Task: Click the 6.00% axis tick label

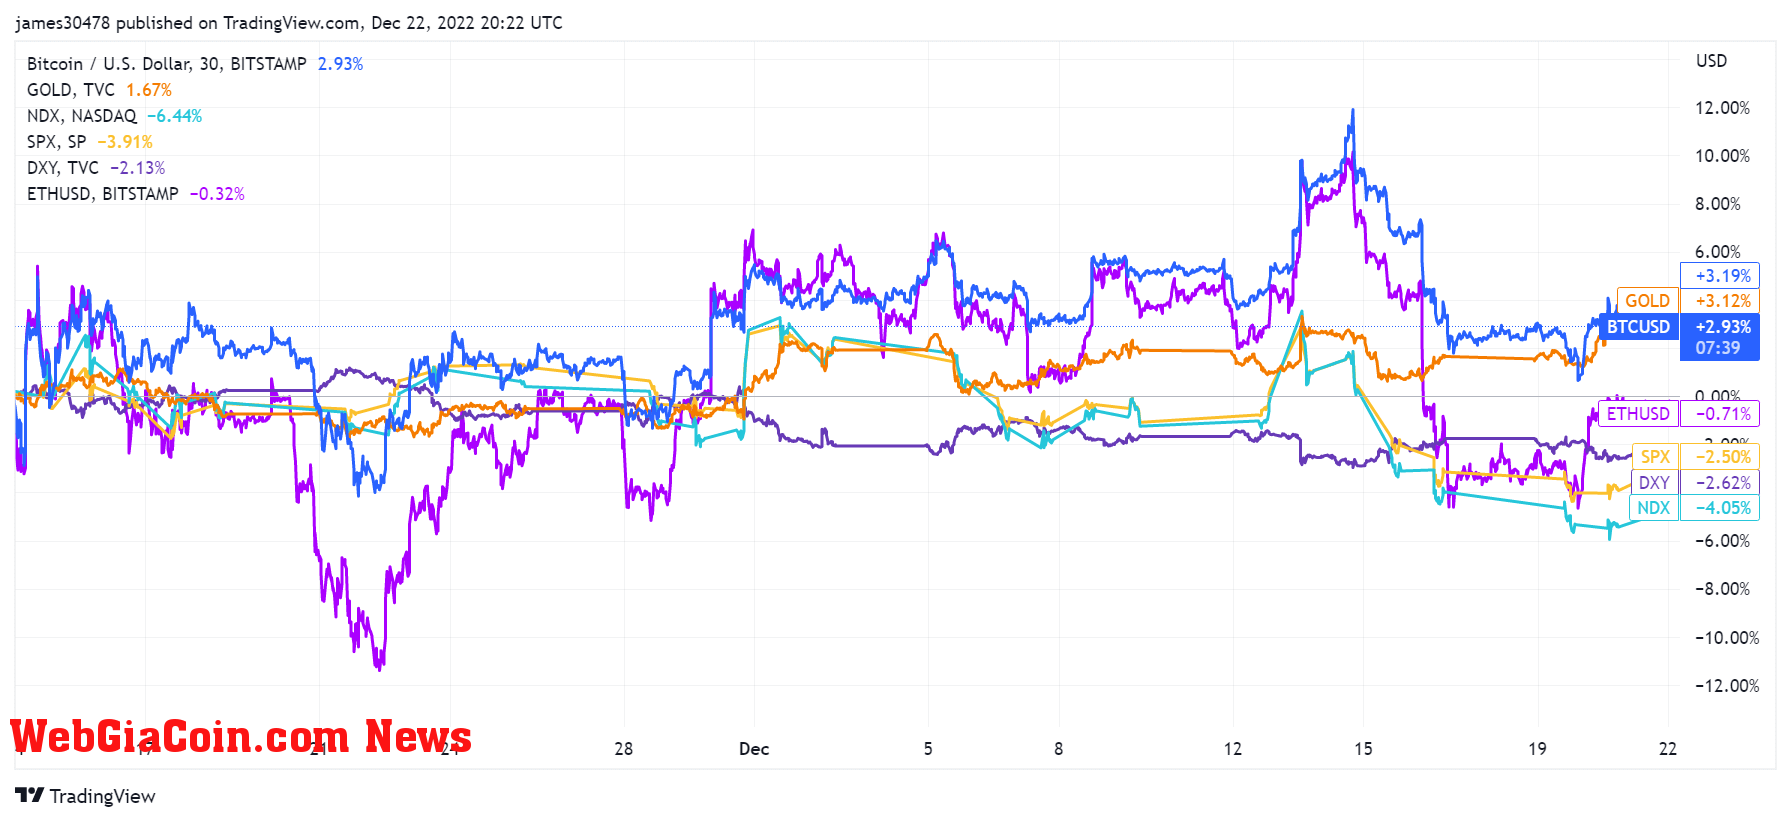Action: (1718, 252)
